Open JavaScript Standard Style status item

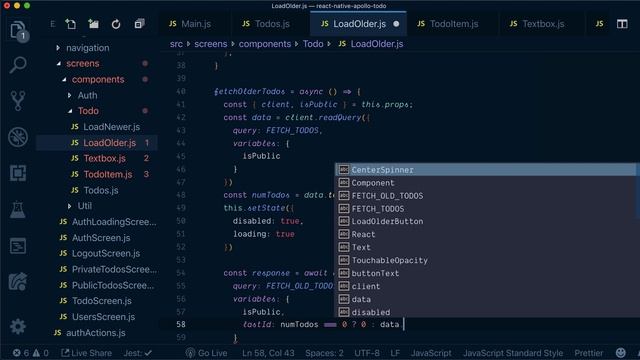513,353
